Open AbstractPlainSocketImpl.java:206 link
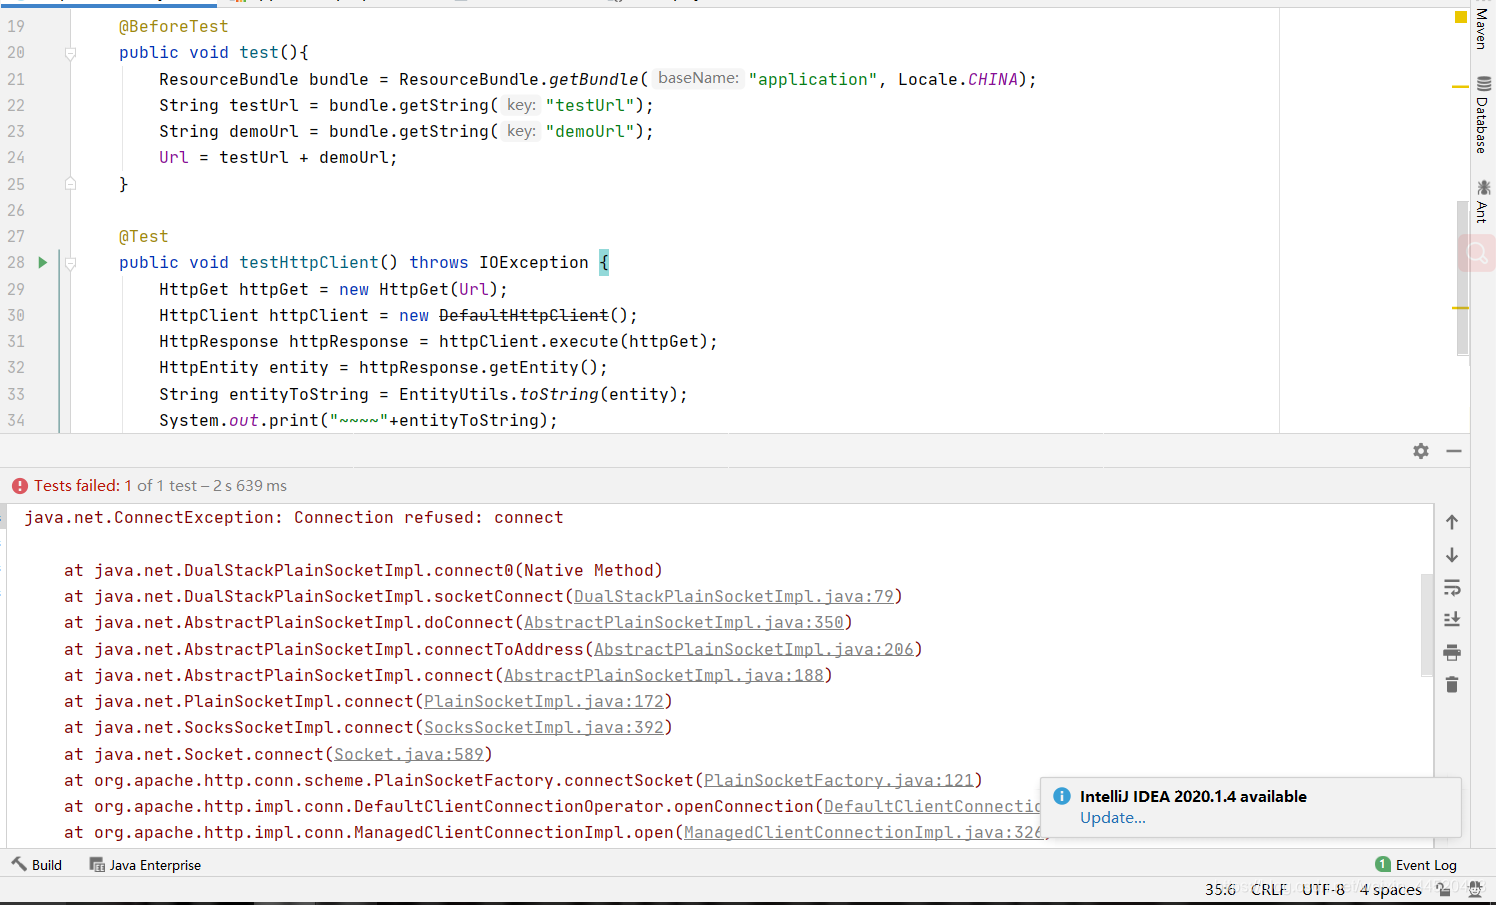 (754, 650)
